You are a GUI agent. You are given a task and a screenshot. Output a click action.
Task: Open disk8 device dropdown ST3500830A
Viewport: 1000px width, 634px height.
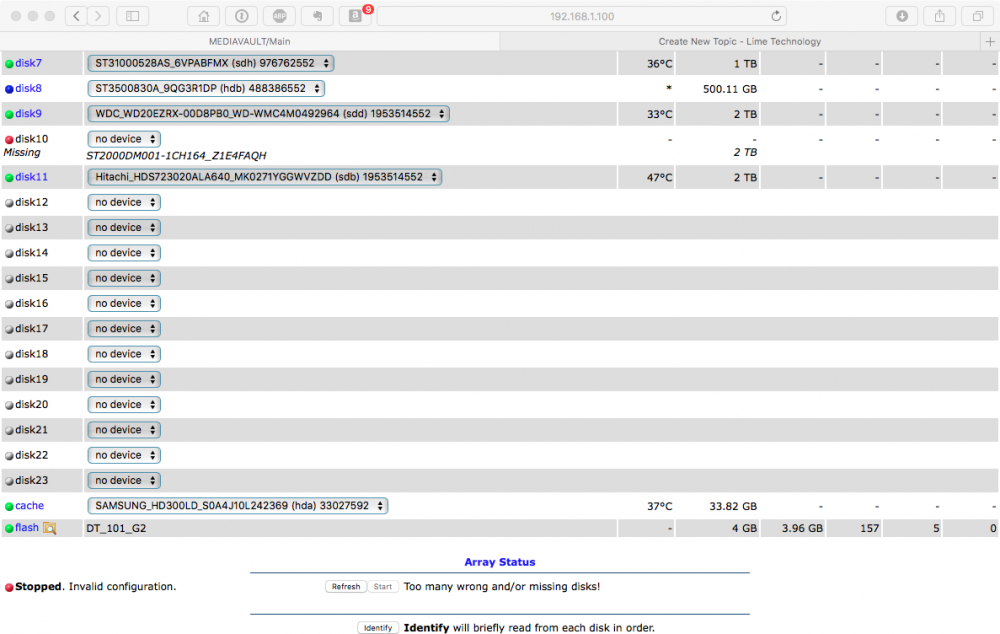(x=206, y=88)
